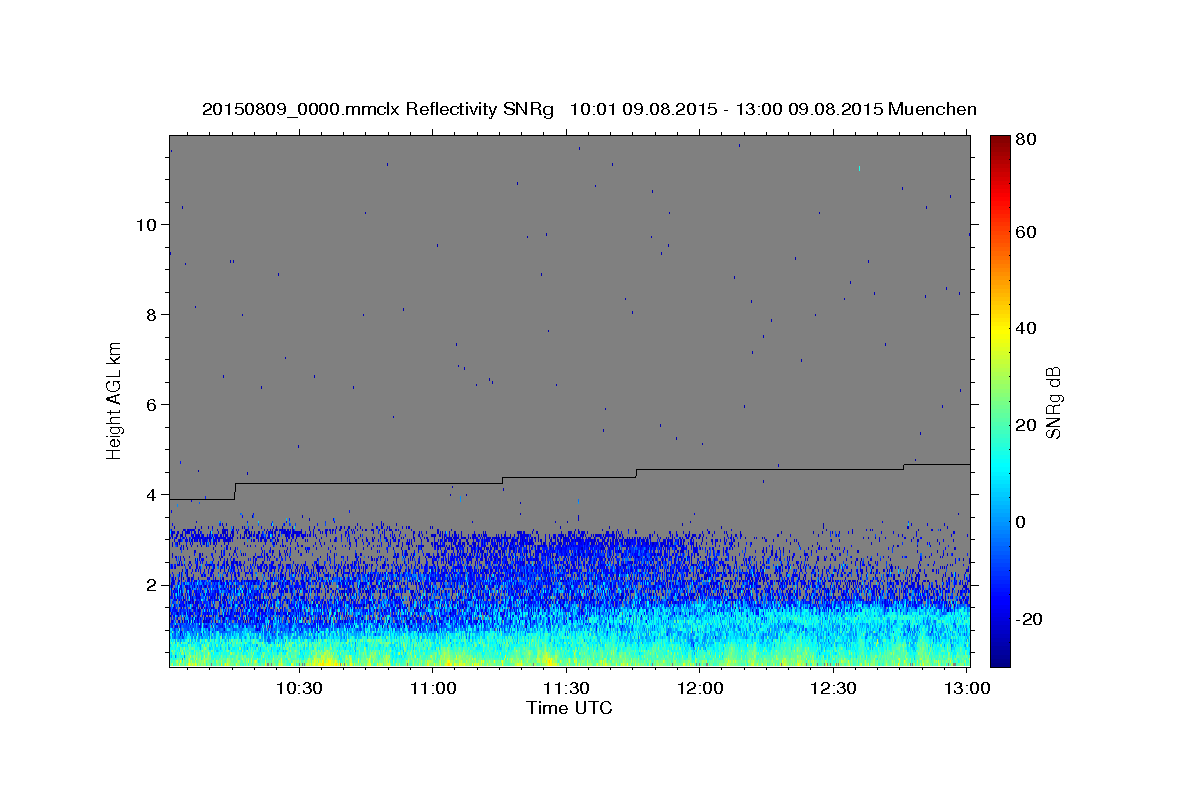
Task: Click the height tick label 6
Action: (150, 404)
